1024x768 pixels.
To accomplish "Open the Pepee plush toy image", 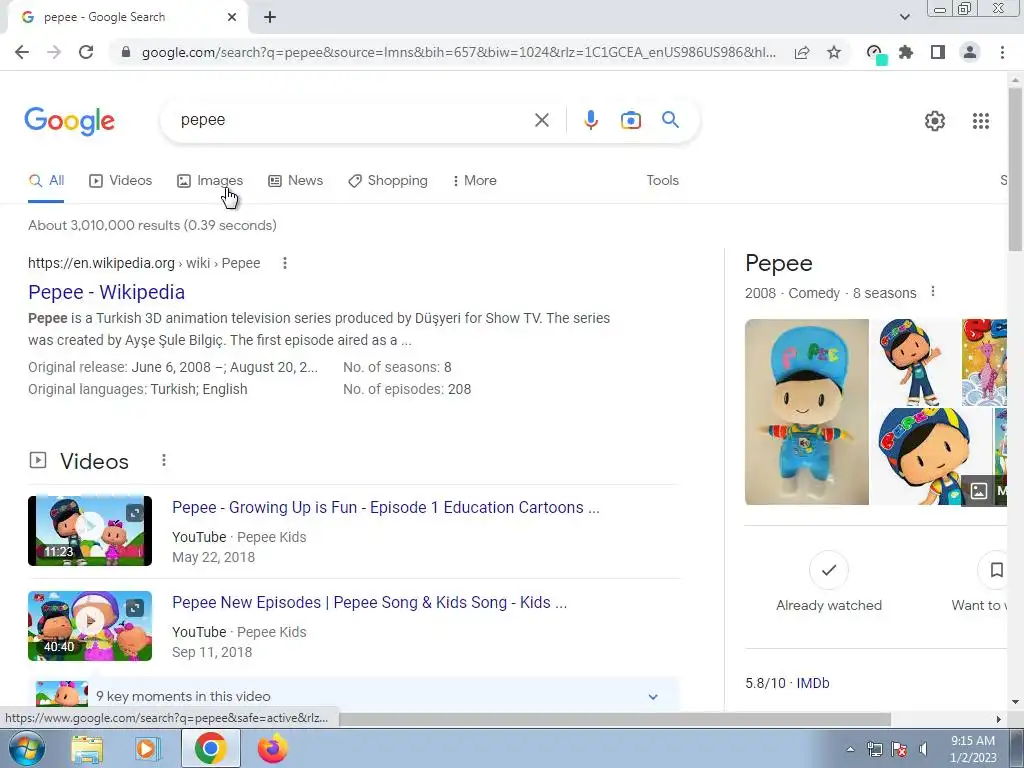I will tap(807, 412).
